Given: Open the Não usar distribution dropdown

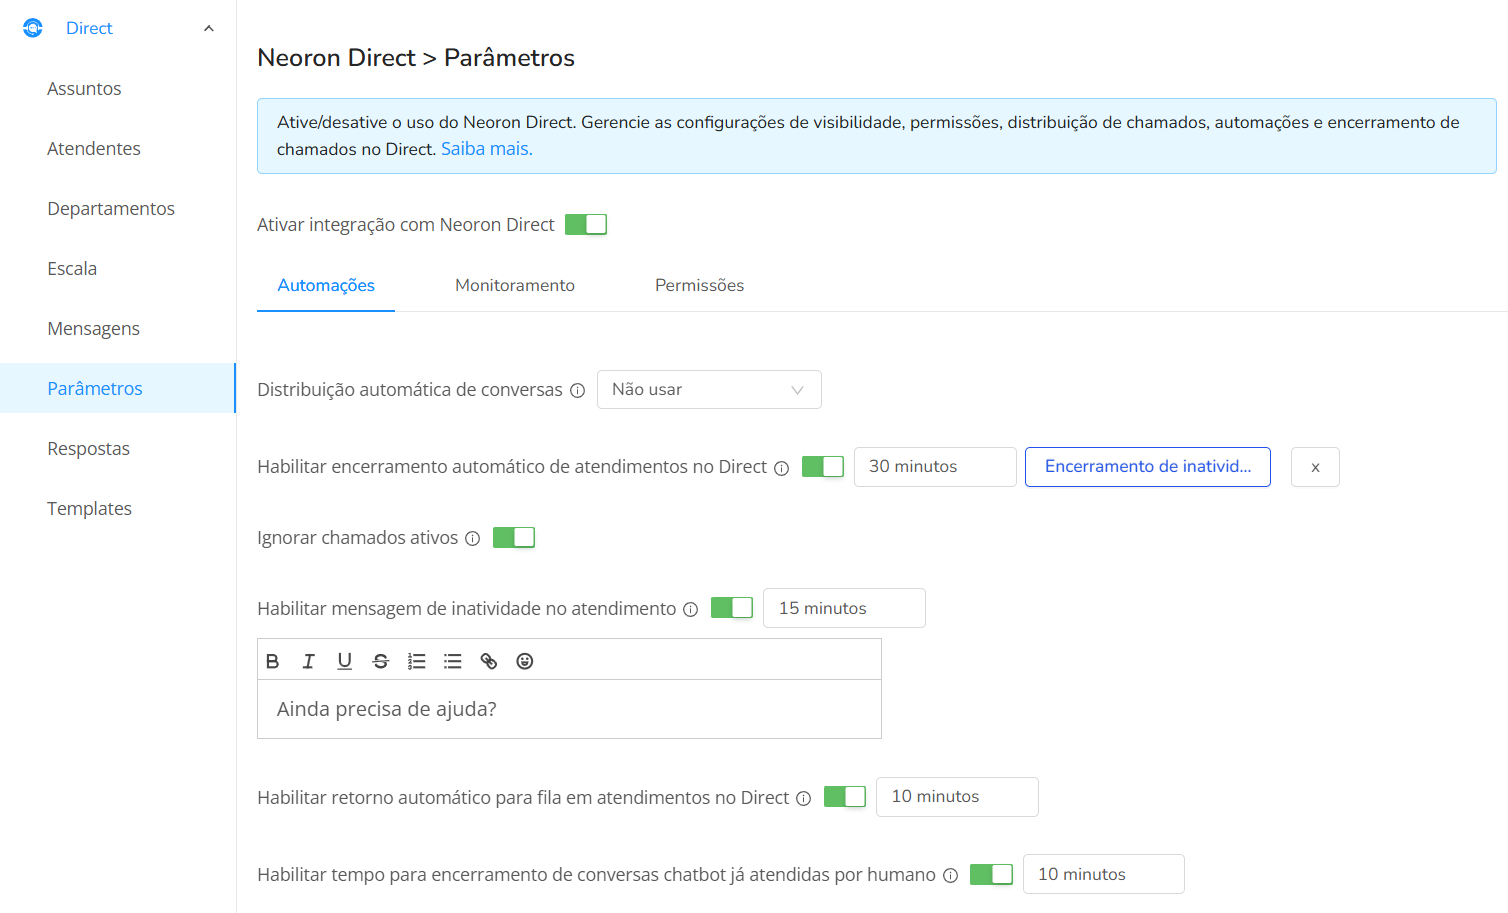Looking at the screenshot, I should 709,389.
